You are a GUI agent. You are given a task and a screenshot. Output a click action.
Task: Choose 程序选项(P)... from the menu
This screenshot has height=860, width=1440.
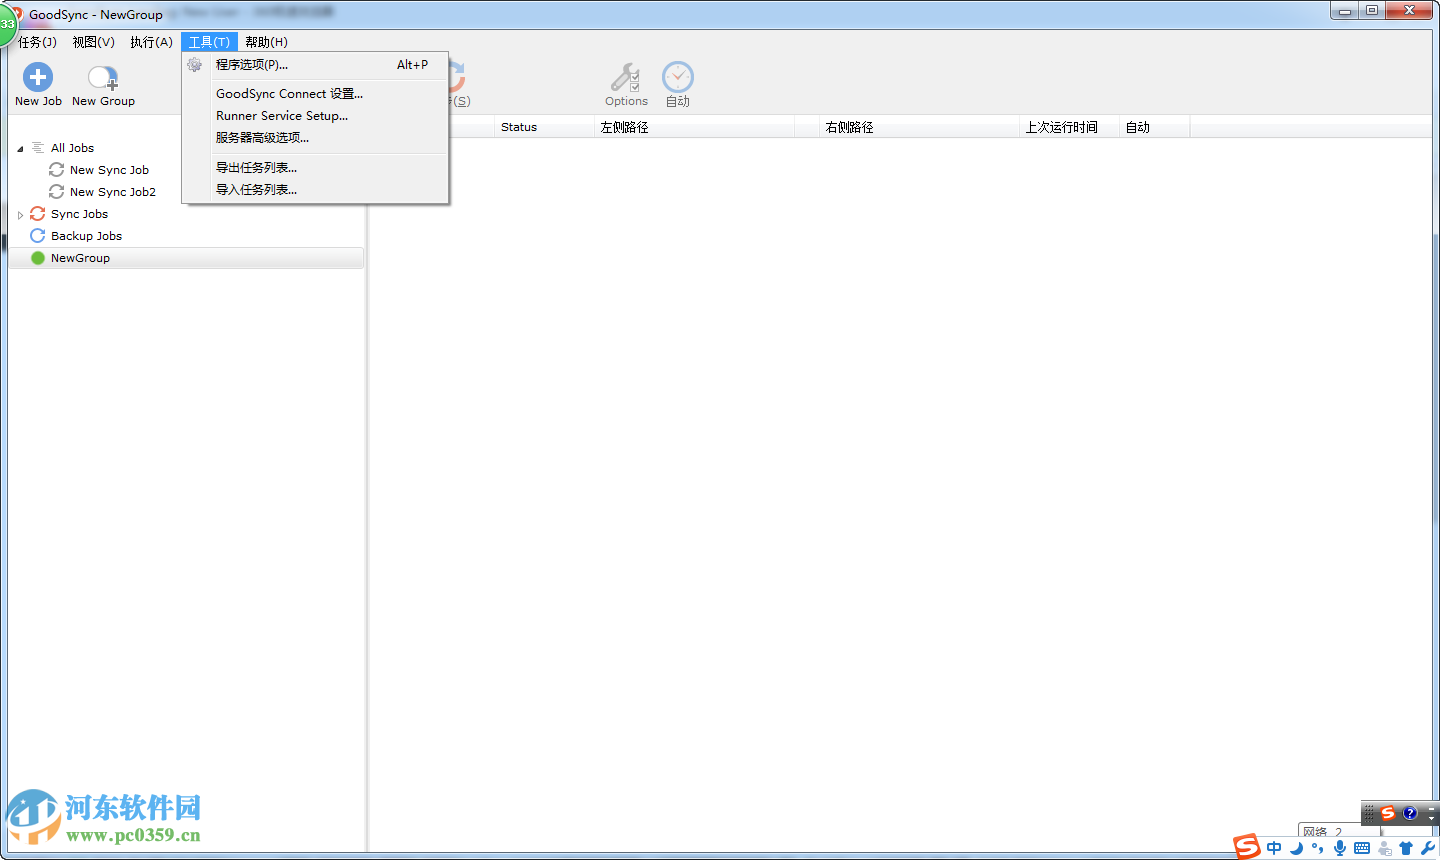[x=315, y=65]
